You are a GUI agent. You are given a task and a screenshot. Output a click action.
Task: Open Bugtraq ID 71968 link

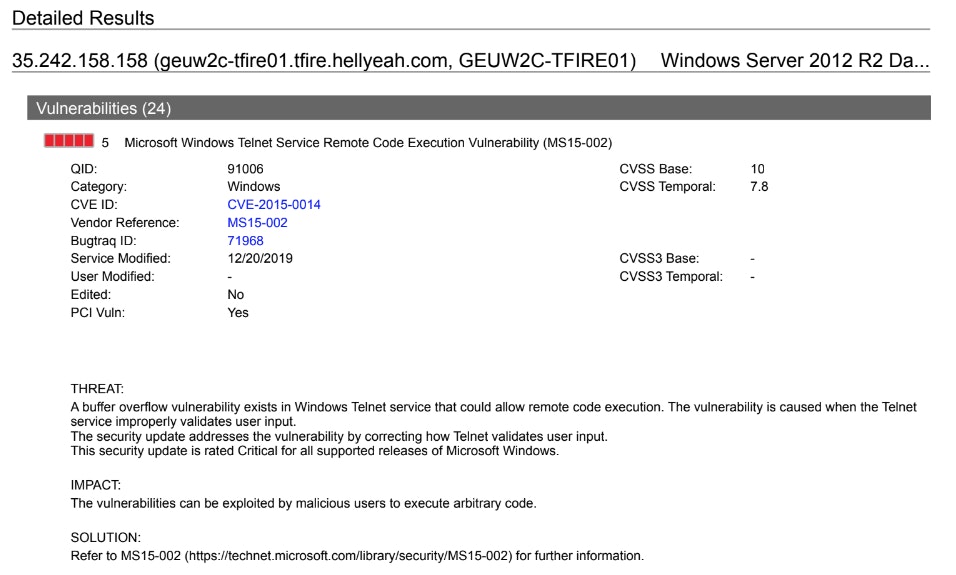pos(245,241)
